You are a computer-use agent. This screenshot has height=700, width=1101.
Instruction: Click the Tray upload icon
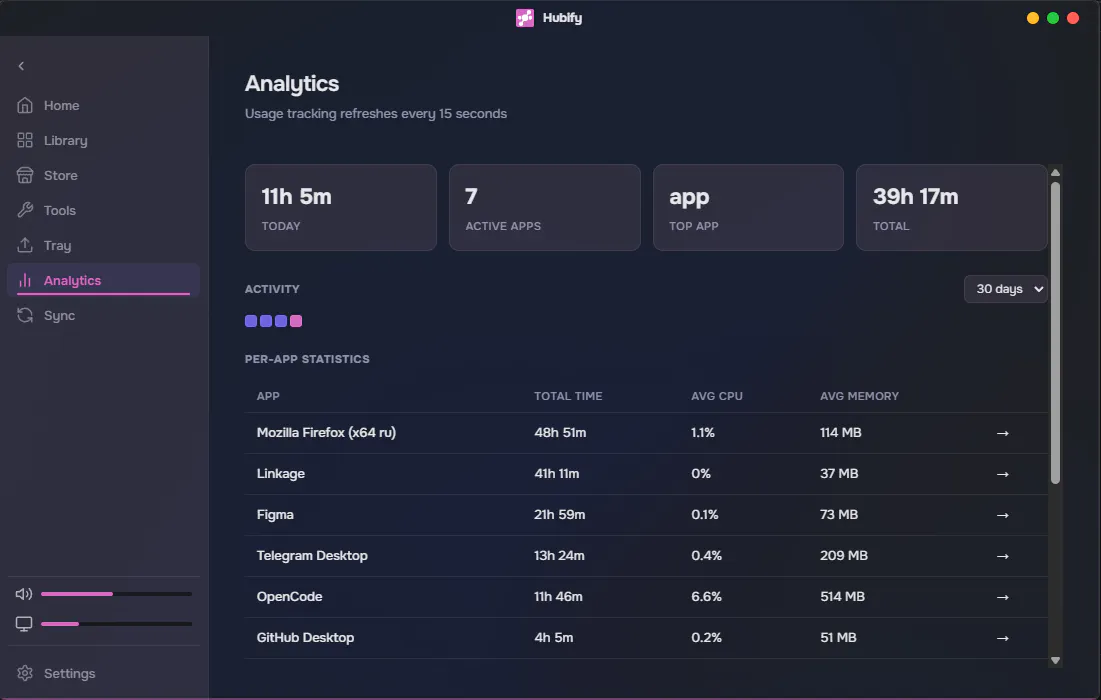click(x=25, y=246)
